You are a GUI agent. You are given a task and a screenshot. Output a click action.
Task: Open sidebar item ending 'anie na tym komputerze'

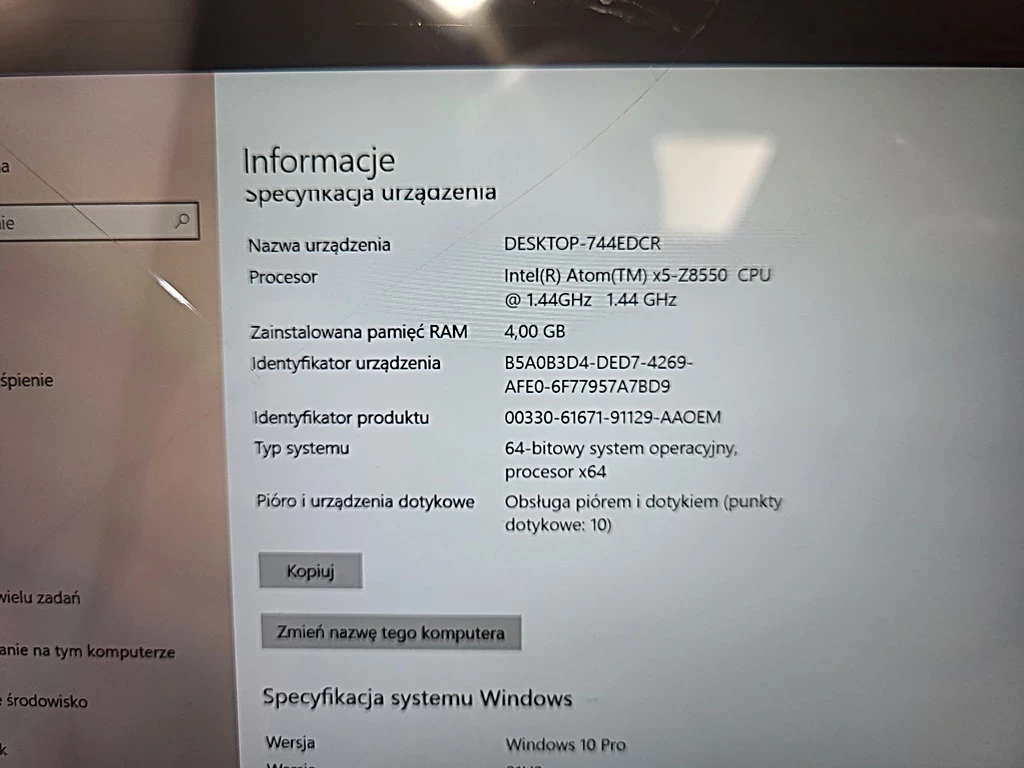[88, 651]
